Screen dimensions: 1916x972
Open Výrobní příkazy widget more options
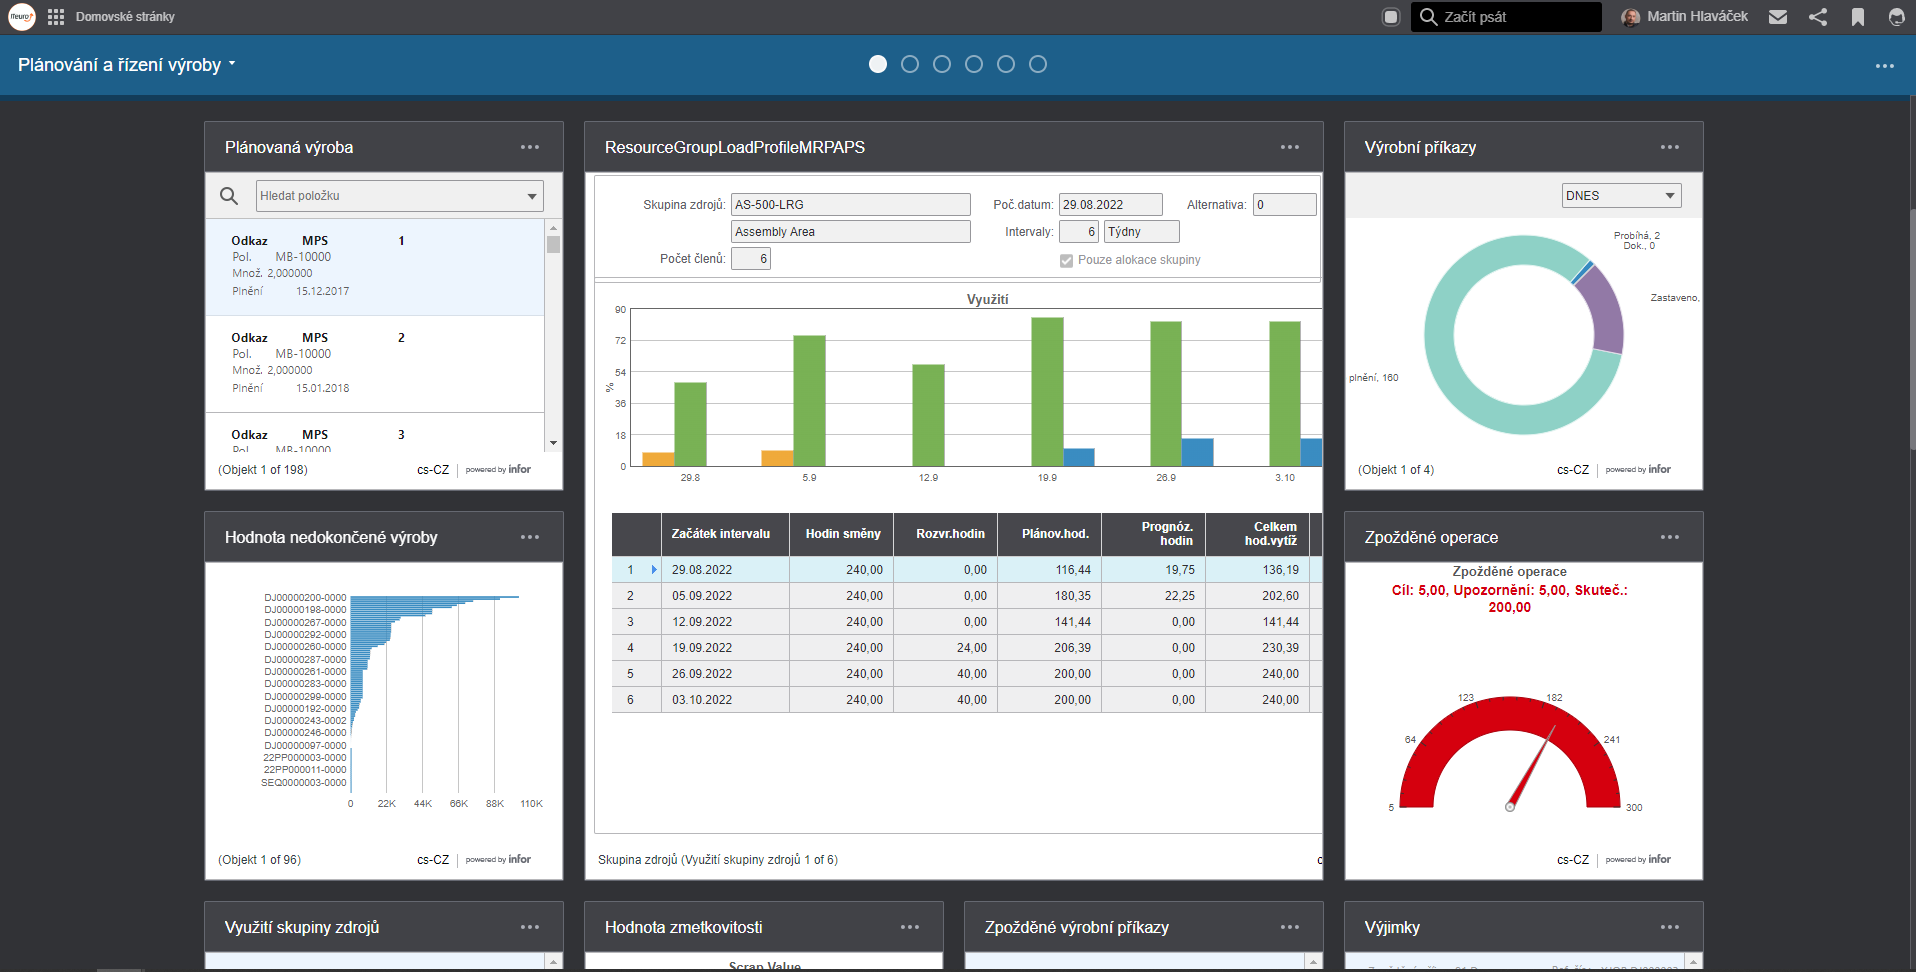click(x=1669, y=147)
